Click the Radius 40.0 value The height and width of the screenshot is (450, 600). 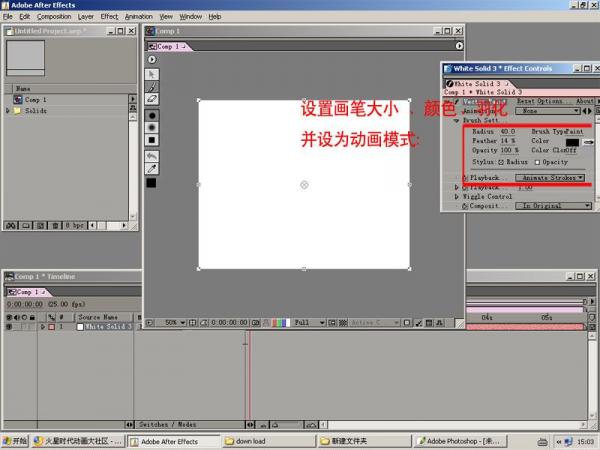tap(508, 131)
